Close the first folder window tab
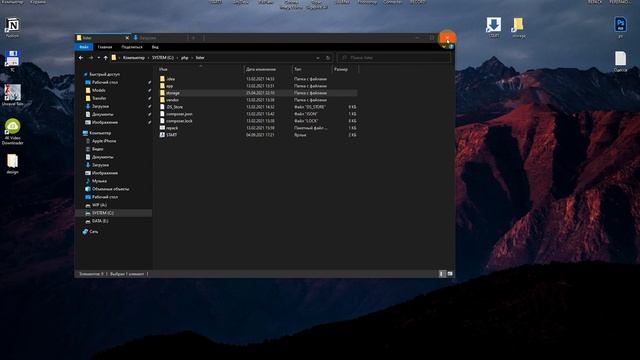Image resolution: width=640 pixels, height=360 pixels. click(127, 38)
